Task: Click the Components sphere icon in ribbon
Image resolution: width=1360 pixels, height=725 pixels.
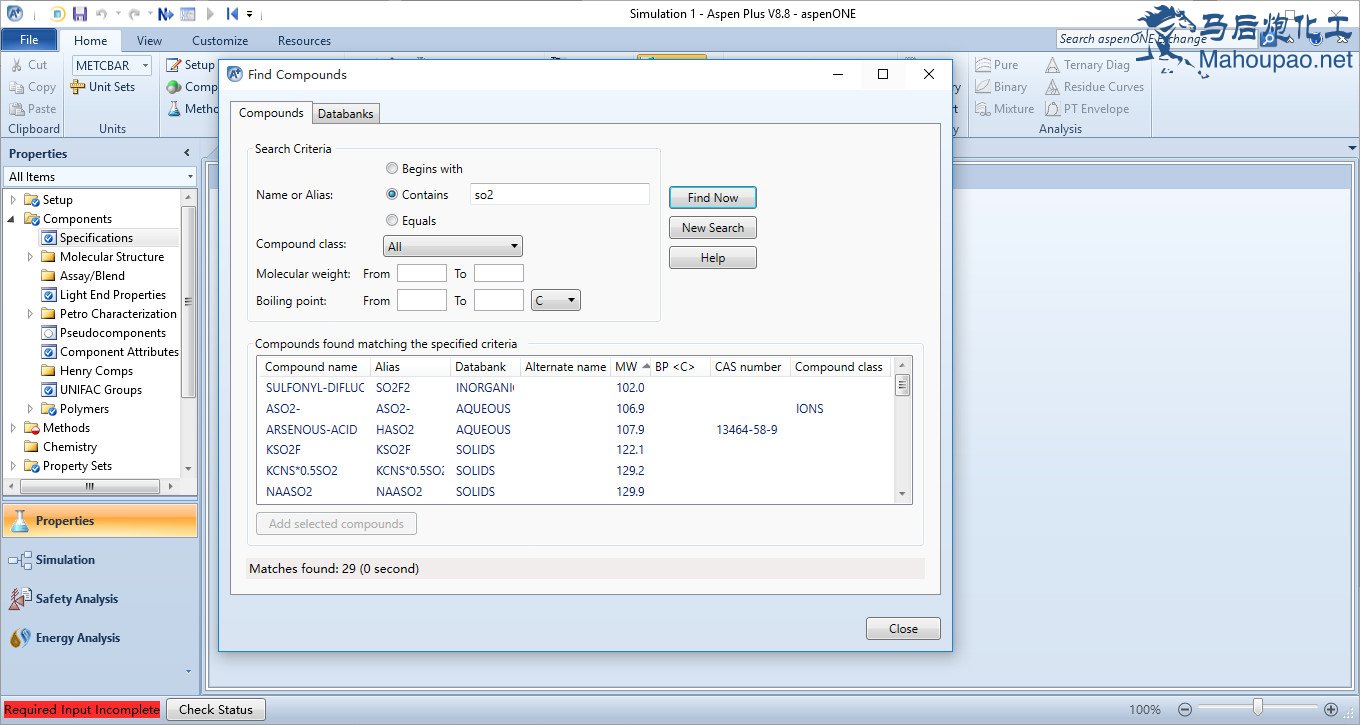Action: [x=174, y=87]
